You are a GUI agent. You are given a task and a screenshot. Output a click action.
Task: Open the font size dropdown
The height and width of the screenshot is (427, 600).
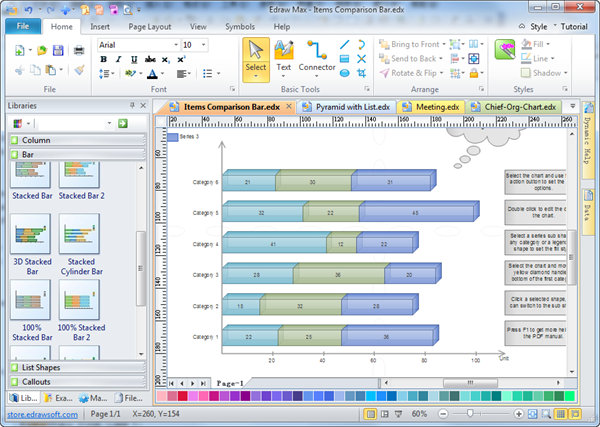[204, 45]
